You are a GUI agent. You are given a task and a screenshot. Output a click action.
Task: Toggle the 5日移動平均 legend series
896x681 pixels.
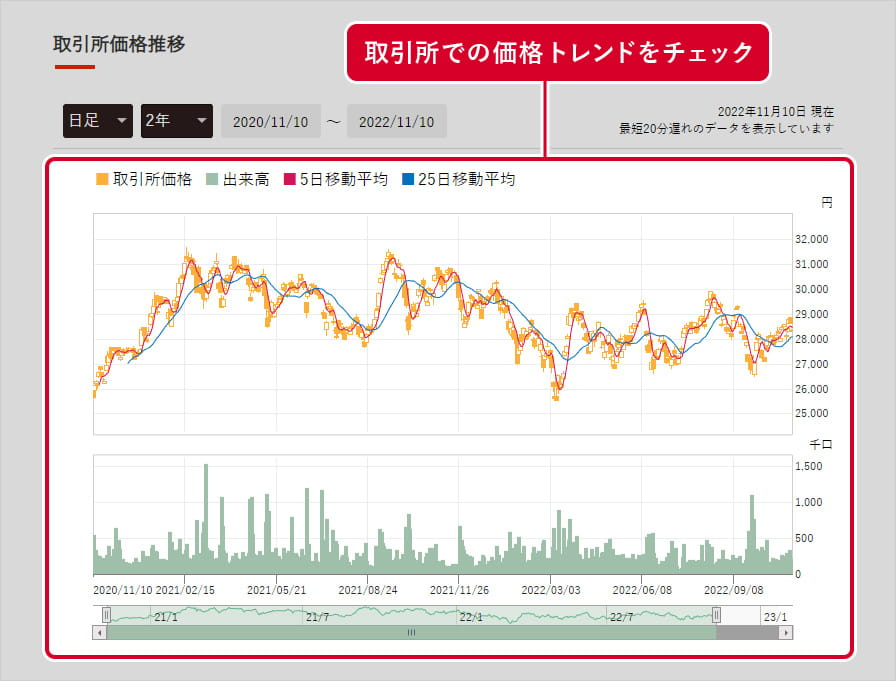(x=336, y=179)
